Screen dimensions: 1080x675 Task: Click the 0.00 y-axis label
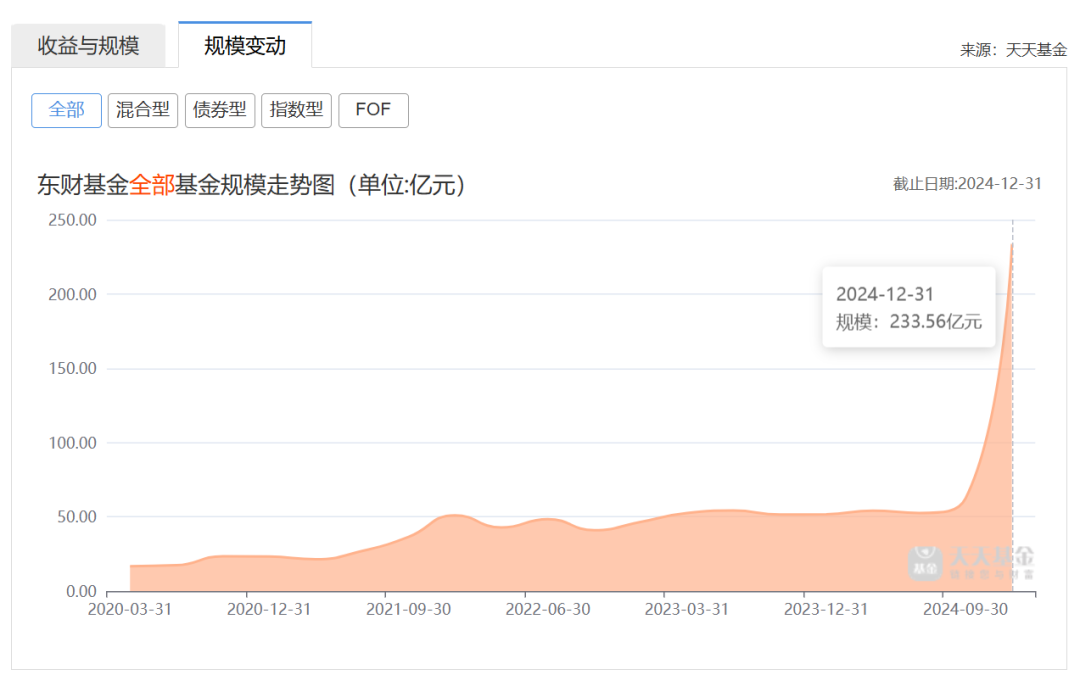tap(81, 592)
